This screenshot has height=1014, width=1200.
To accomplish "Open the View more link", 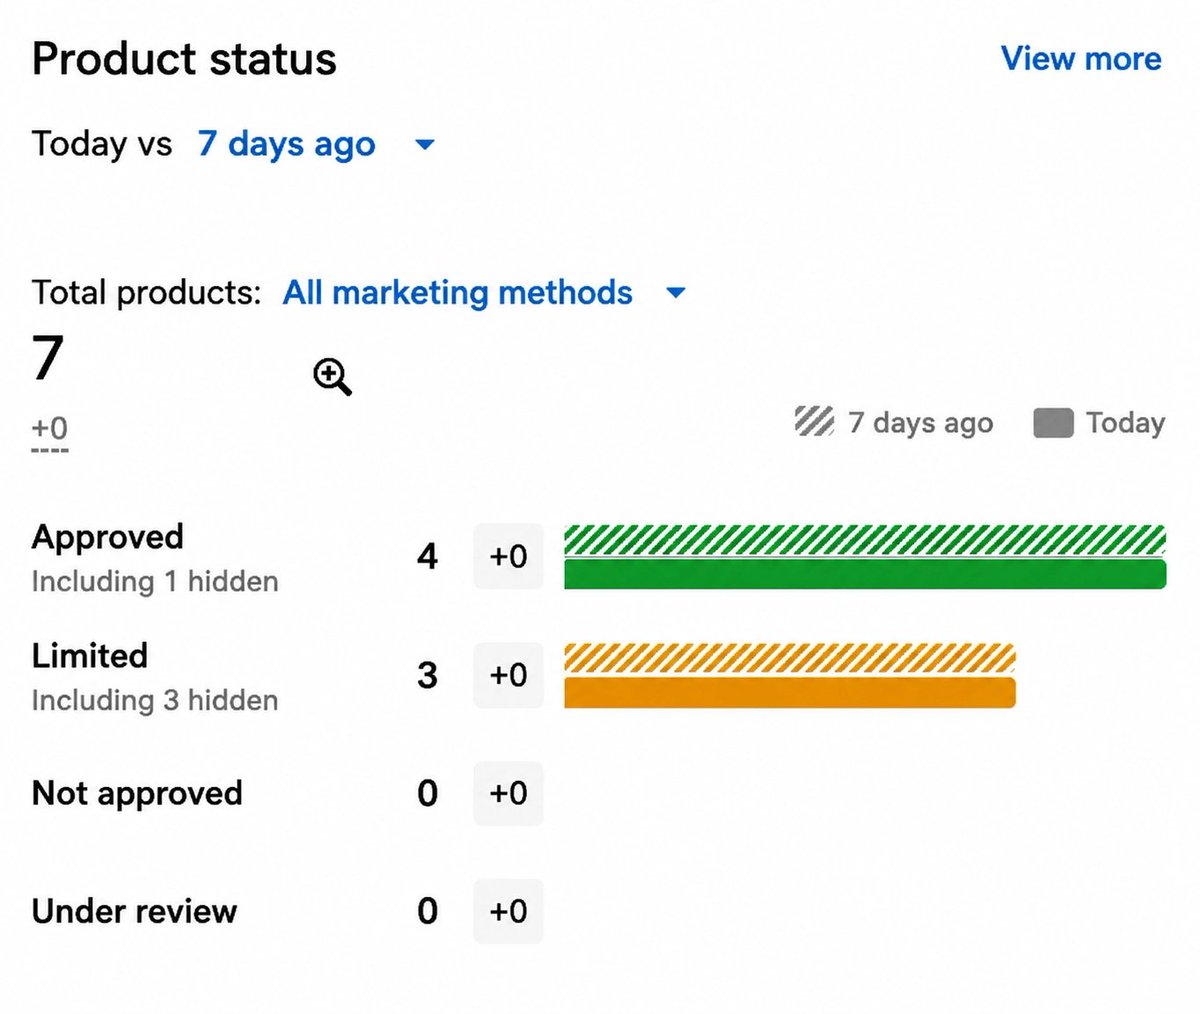I will pos(1081,58).
